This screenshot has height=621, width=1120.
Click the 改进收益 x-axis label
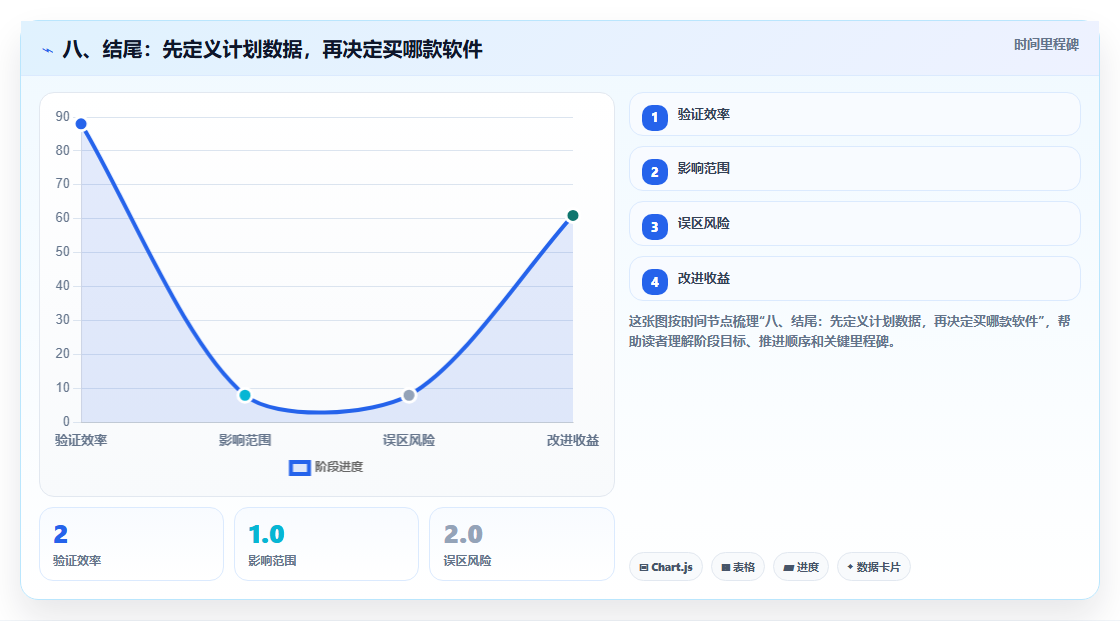click(x=573, y=440)
